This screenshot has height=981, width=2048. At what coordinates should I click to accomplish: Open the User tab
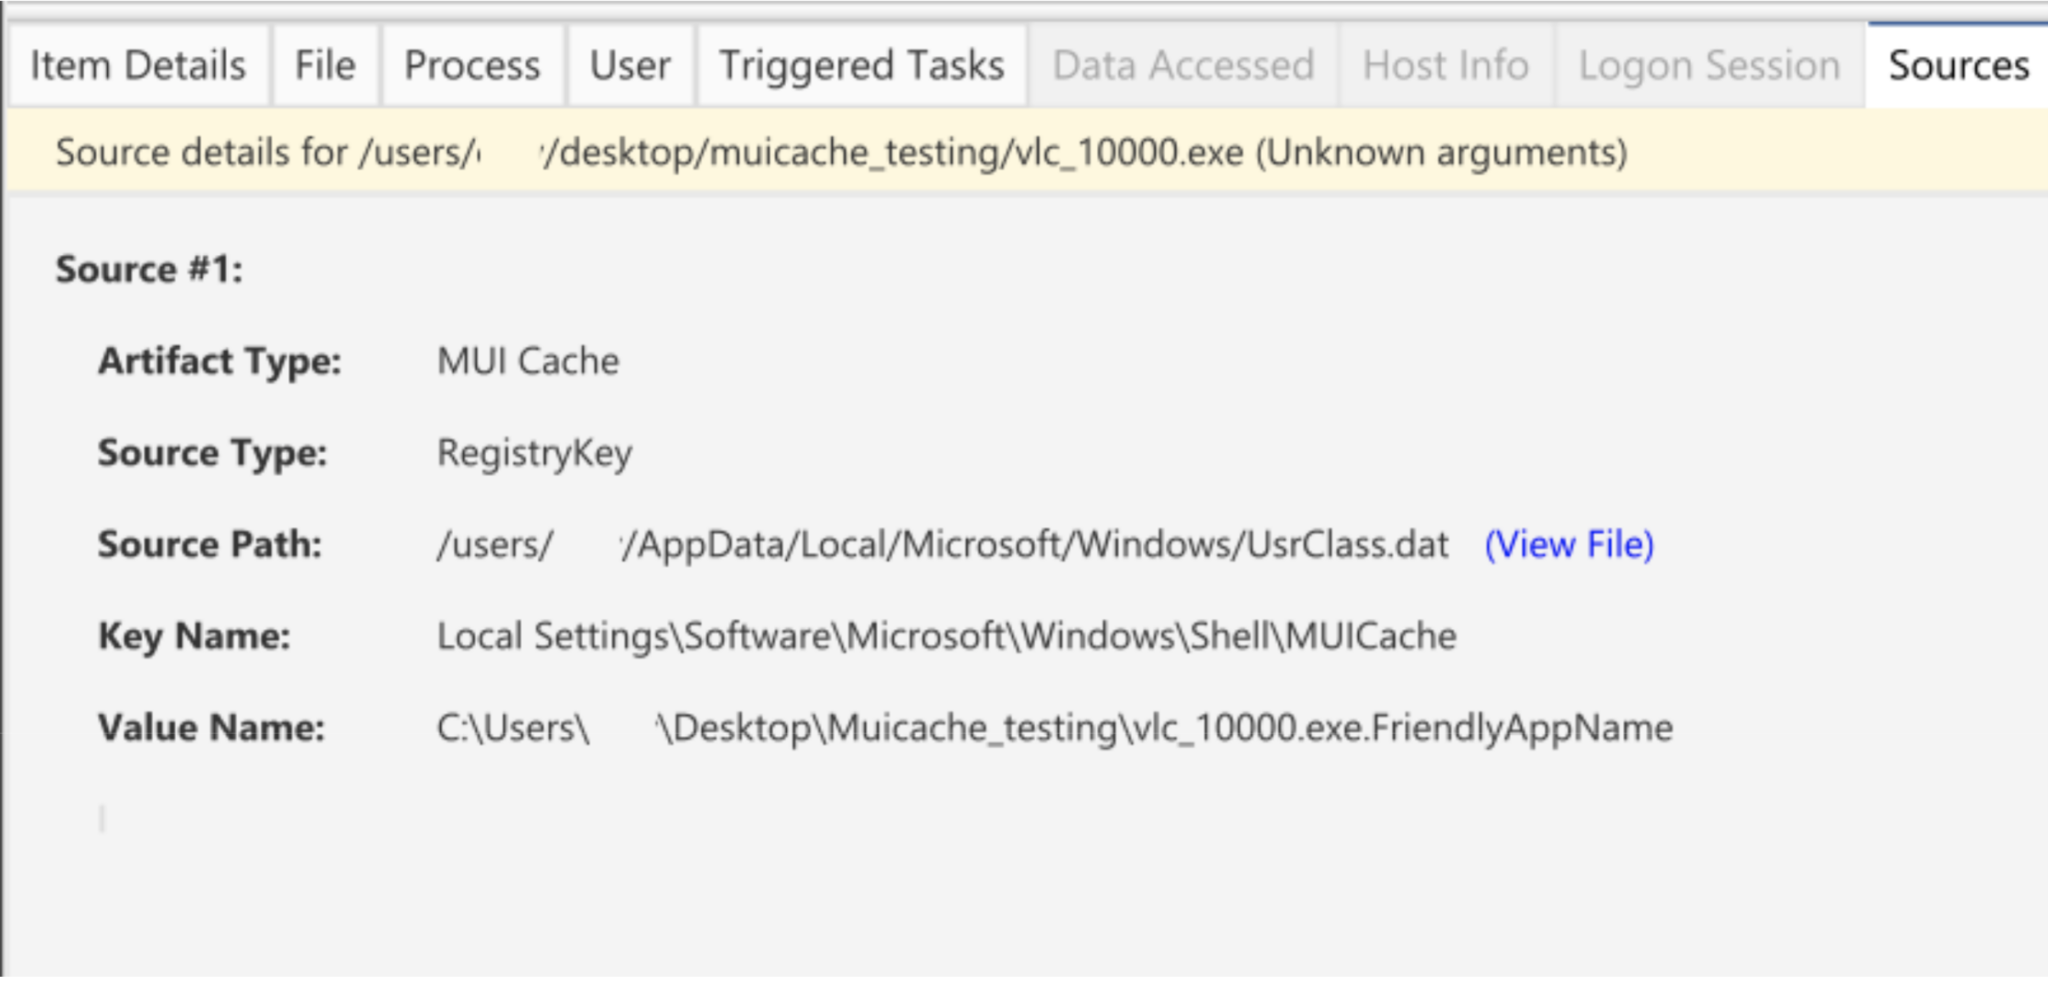(628, 65)
